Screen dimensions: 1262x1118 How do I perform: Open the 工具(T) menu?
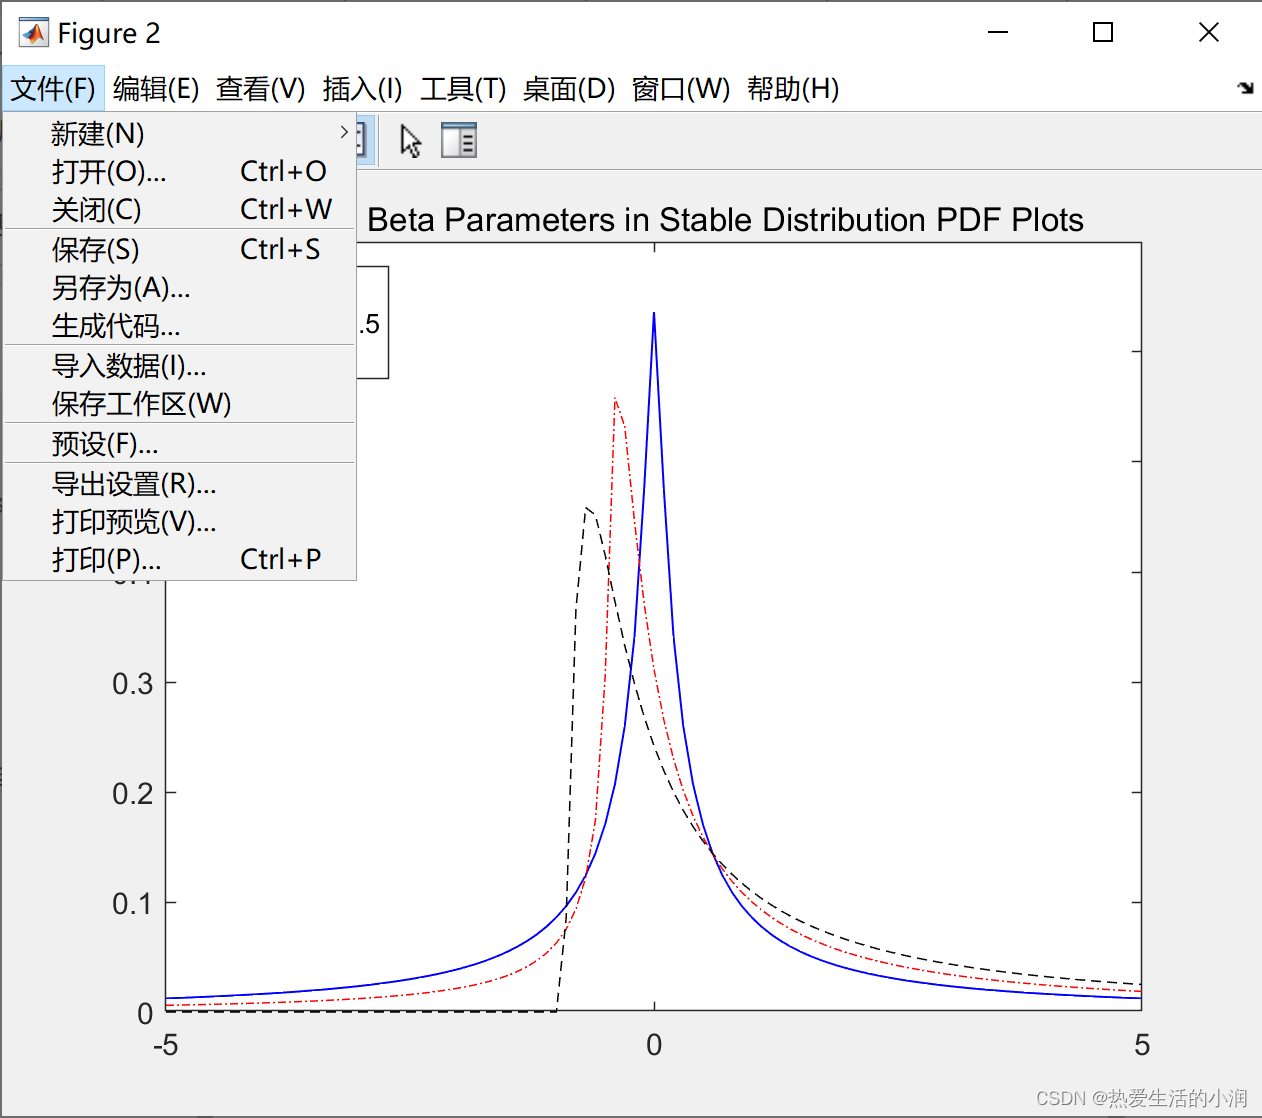pos(463,89)
